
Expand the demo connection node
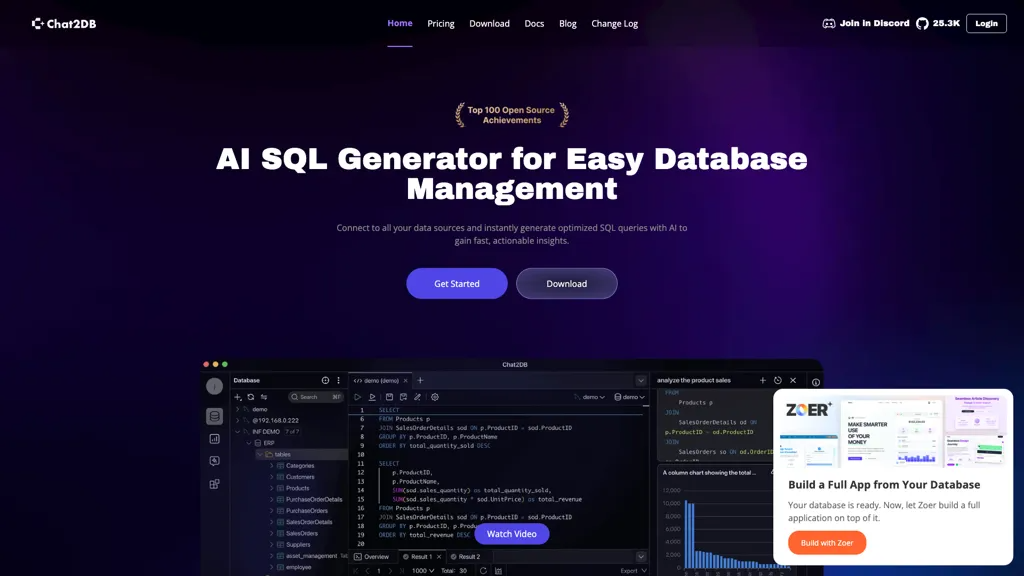tap(238, 409)
